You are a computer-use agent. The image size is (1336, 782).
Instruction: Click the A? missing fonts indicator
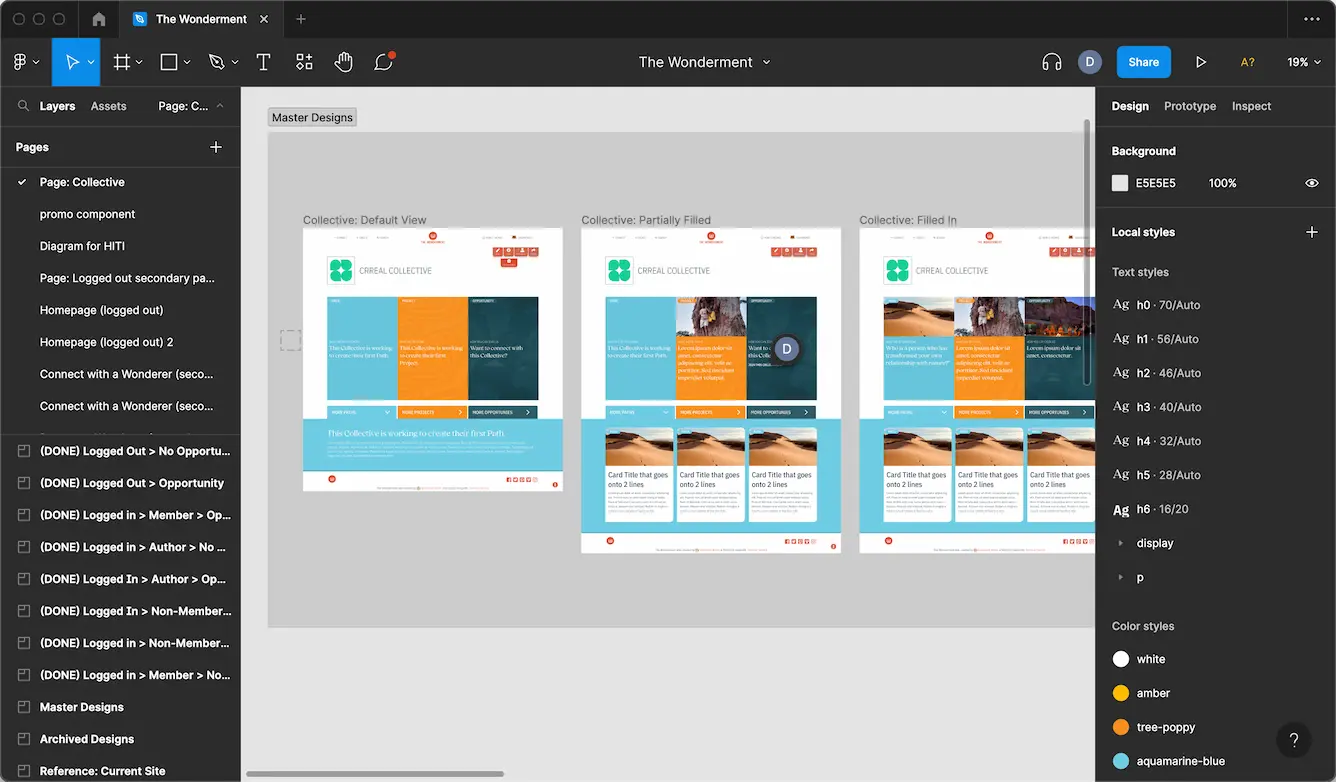tap(1248, 62)
